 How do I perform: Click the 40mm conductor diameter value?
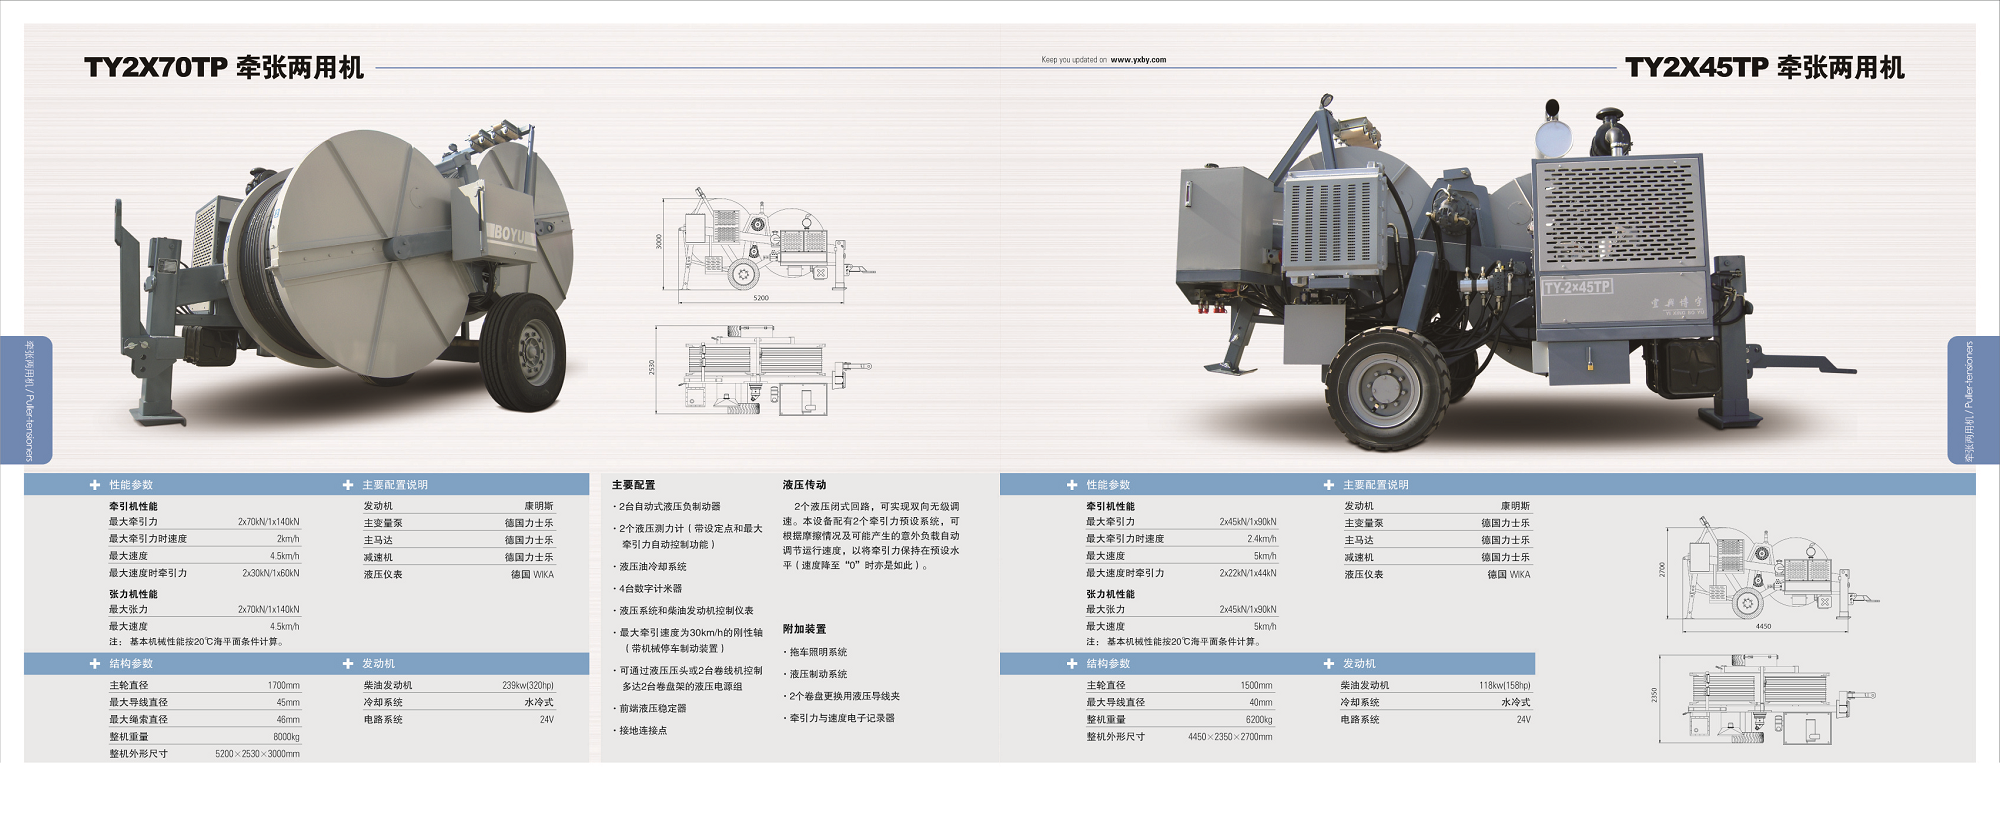(x=1261, y=703)
